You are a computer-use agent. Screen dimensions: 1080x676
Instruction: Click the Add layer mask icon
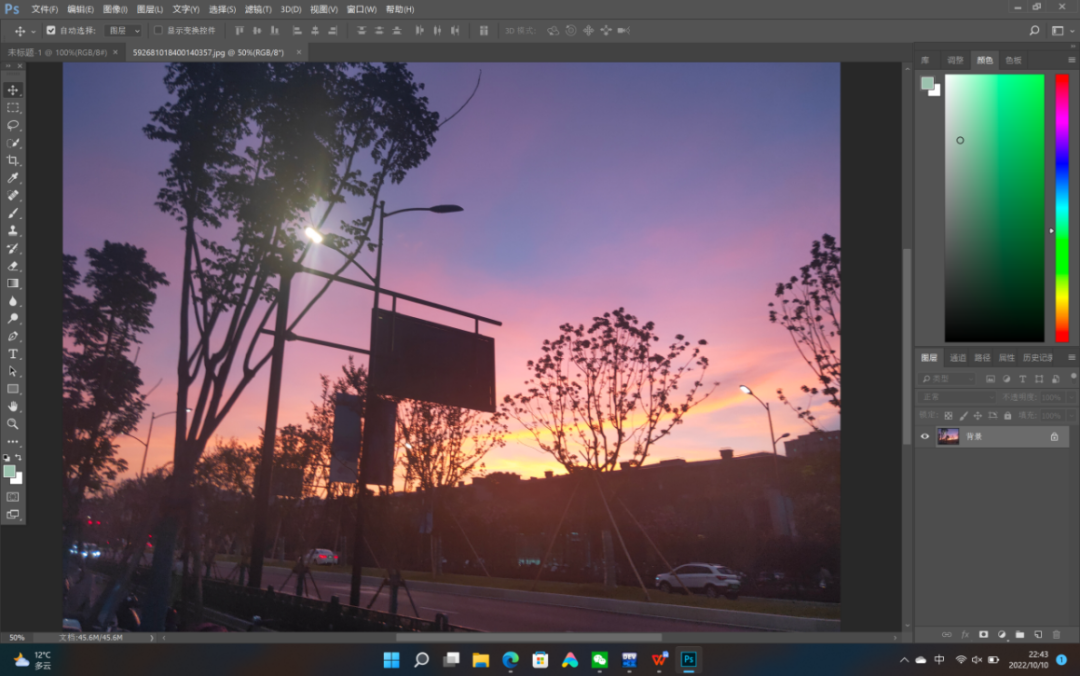tap(984, 634)
